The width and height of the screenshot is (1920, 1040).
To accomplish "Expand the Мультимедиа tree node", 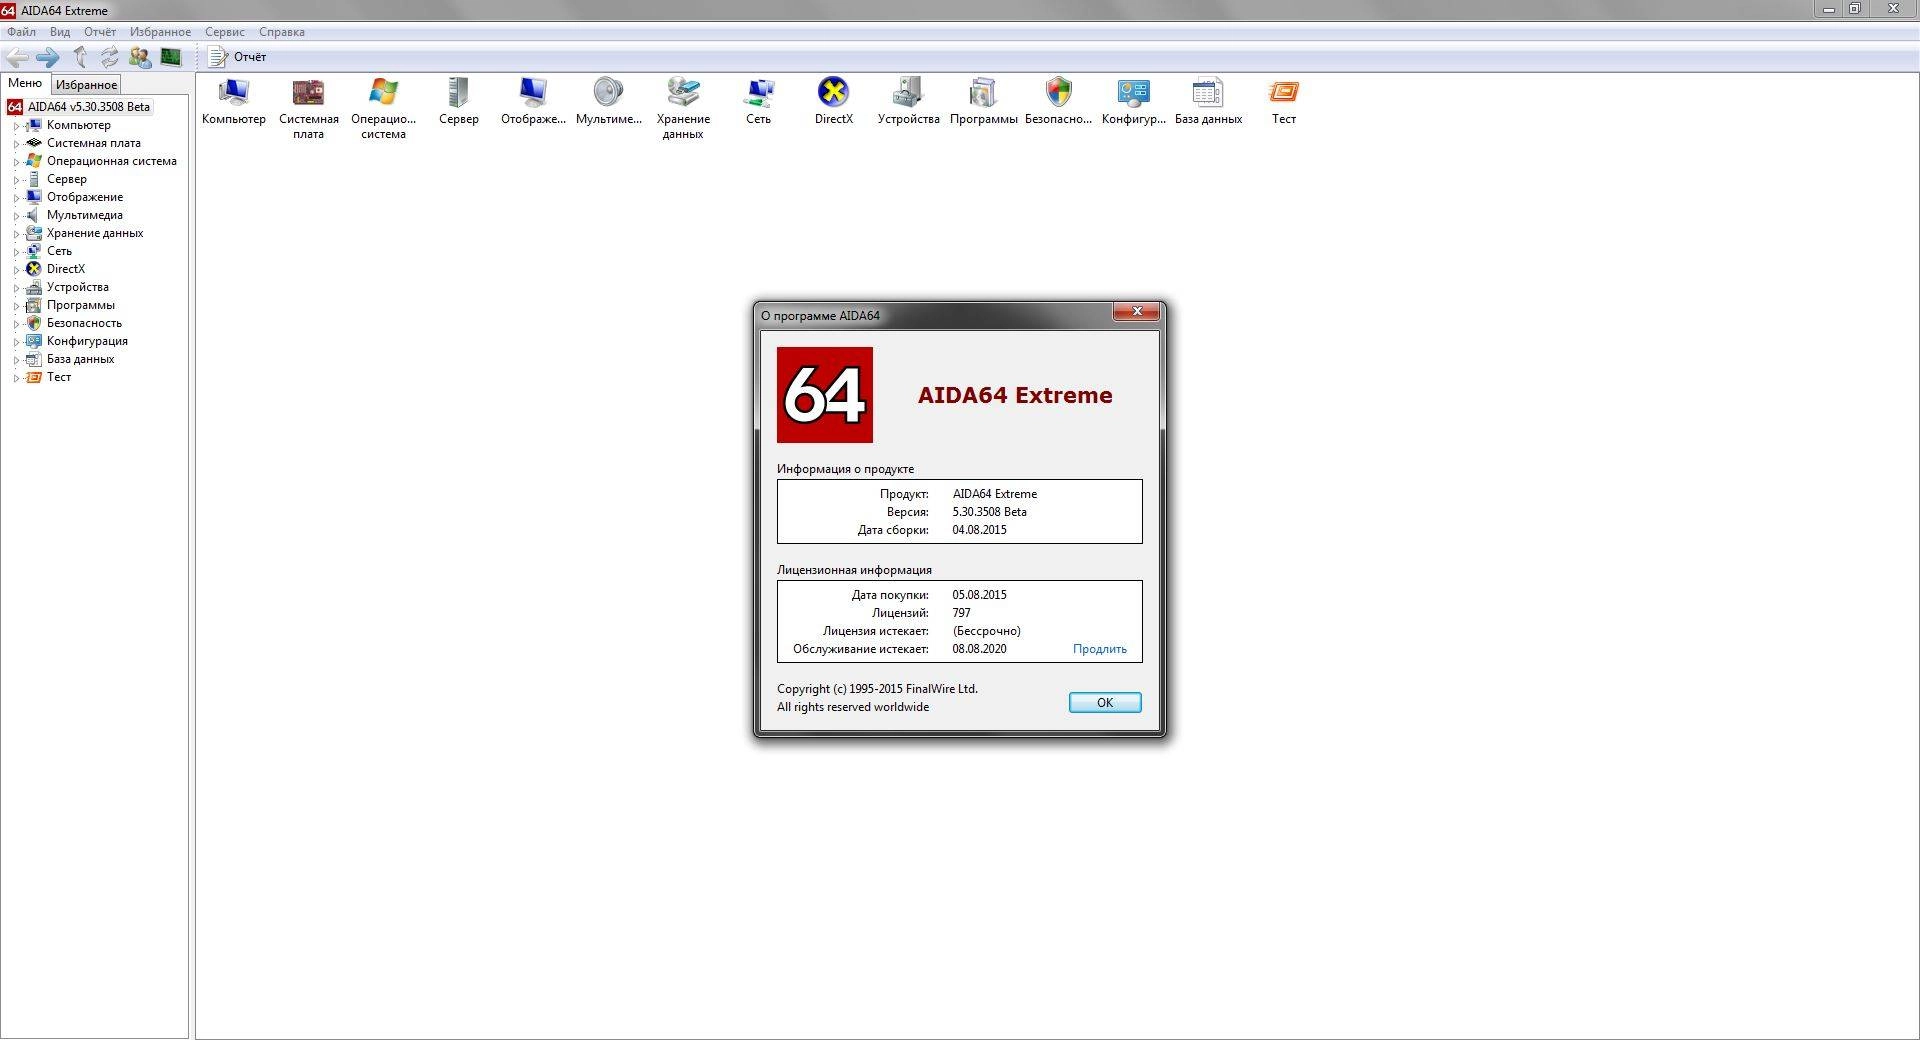I will [16, 216].
